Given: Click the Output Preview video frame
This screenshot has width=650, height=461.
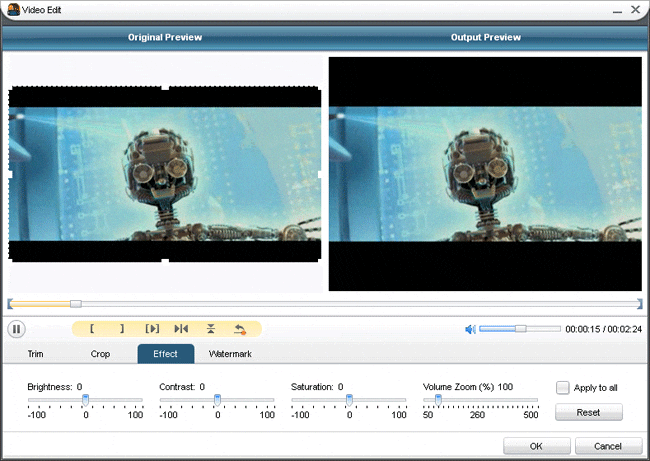Looking at the screenshot, I should (485, 174).
